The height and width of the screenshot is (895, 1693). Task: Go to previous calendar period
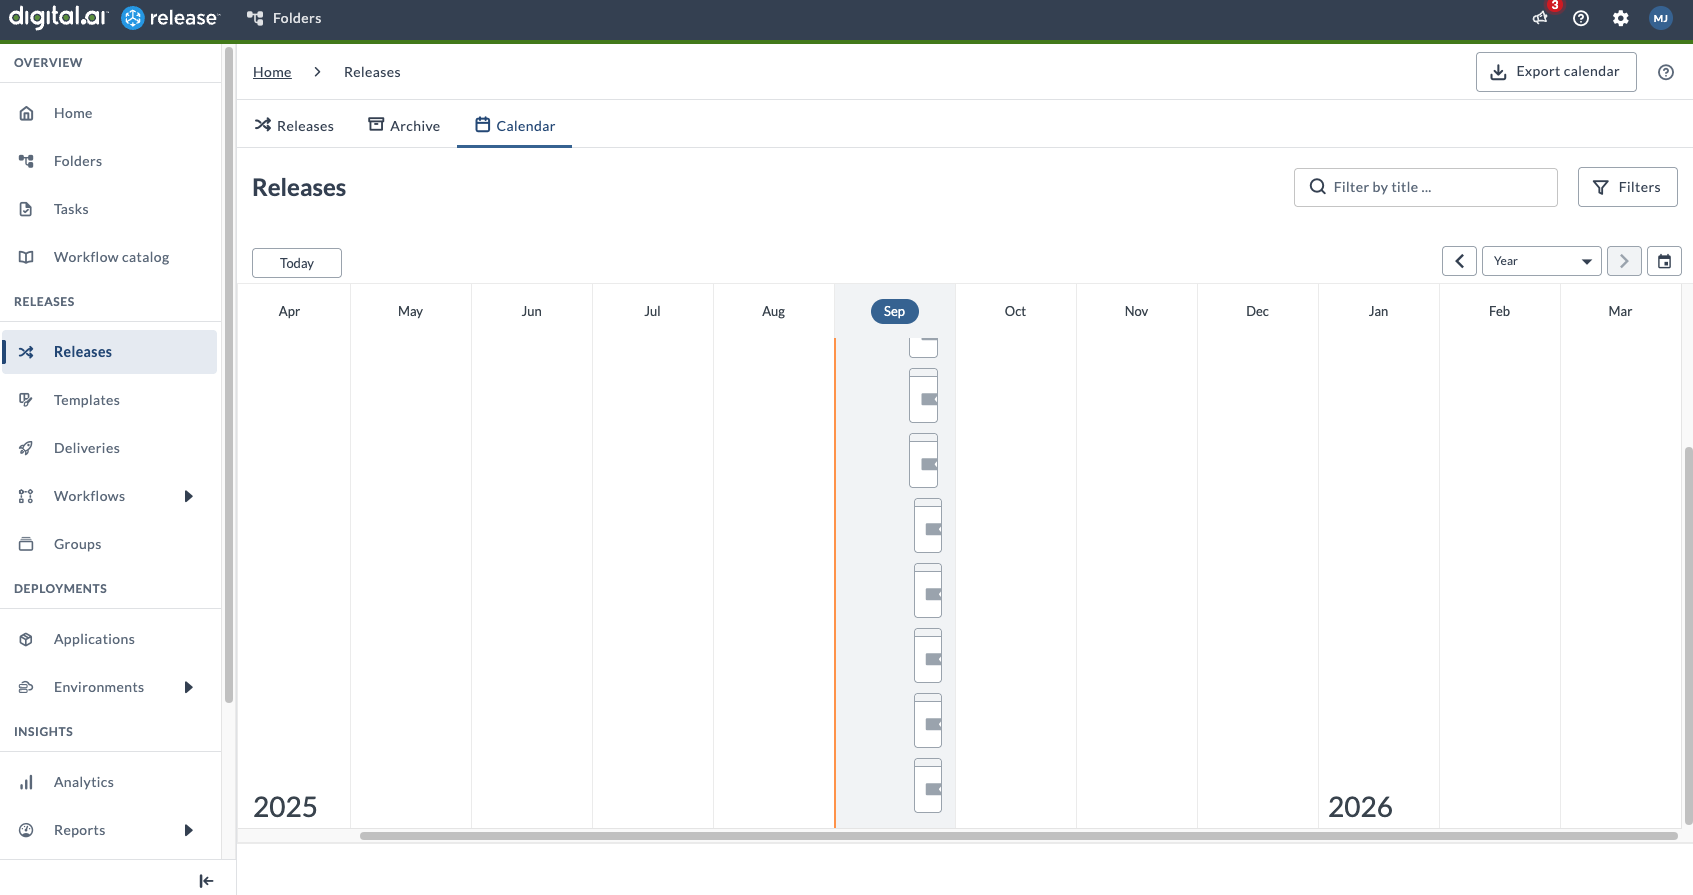point(1459,261)
